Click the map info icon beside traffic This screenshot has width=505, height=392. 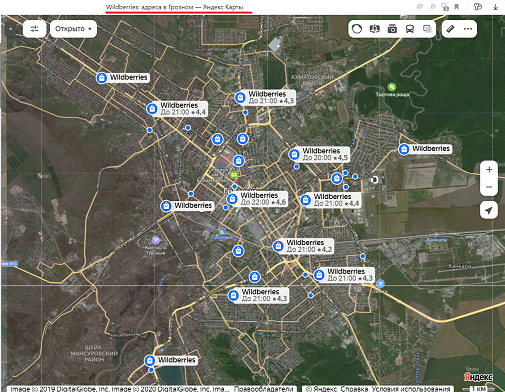[375, 29]
